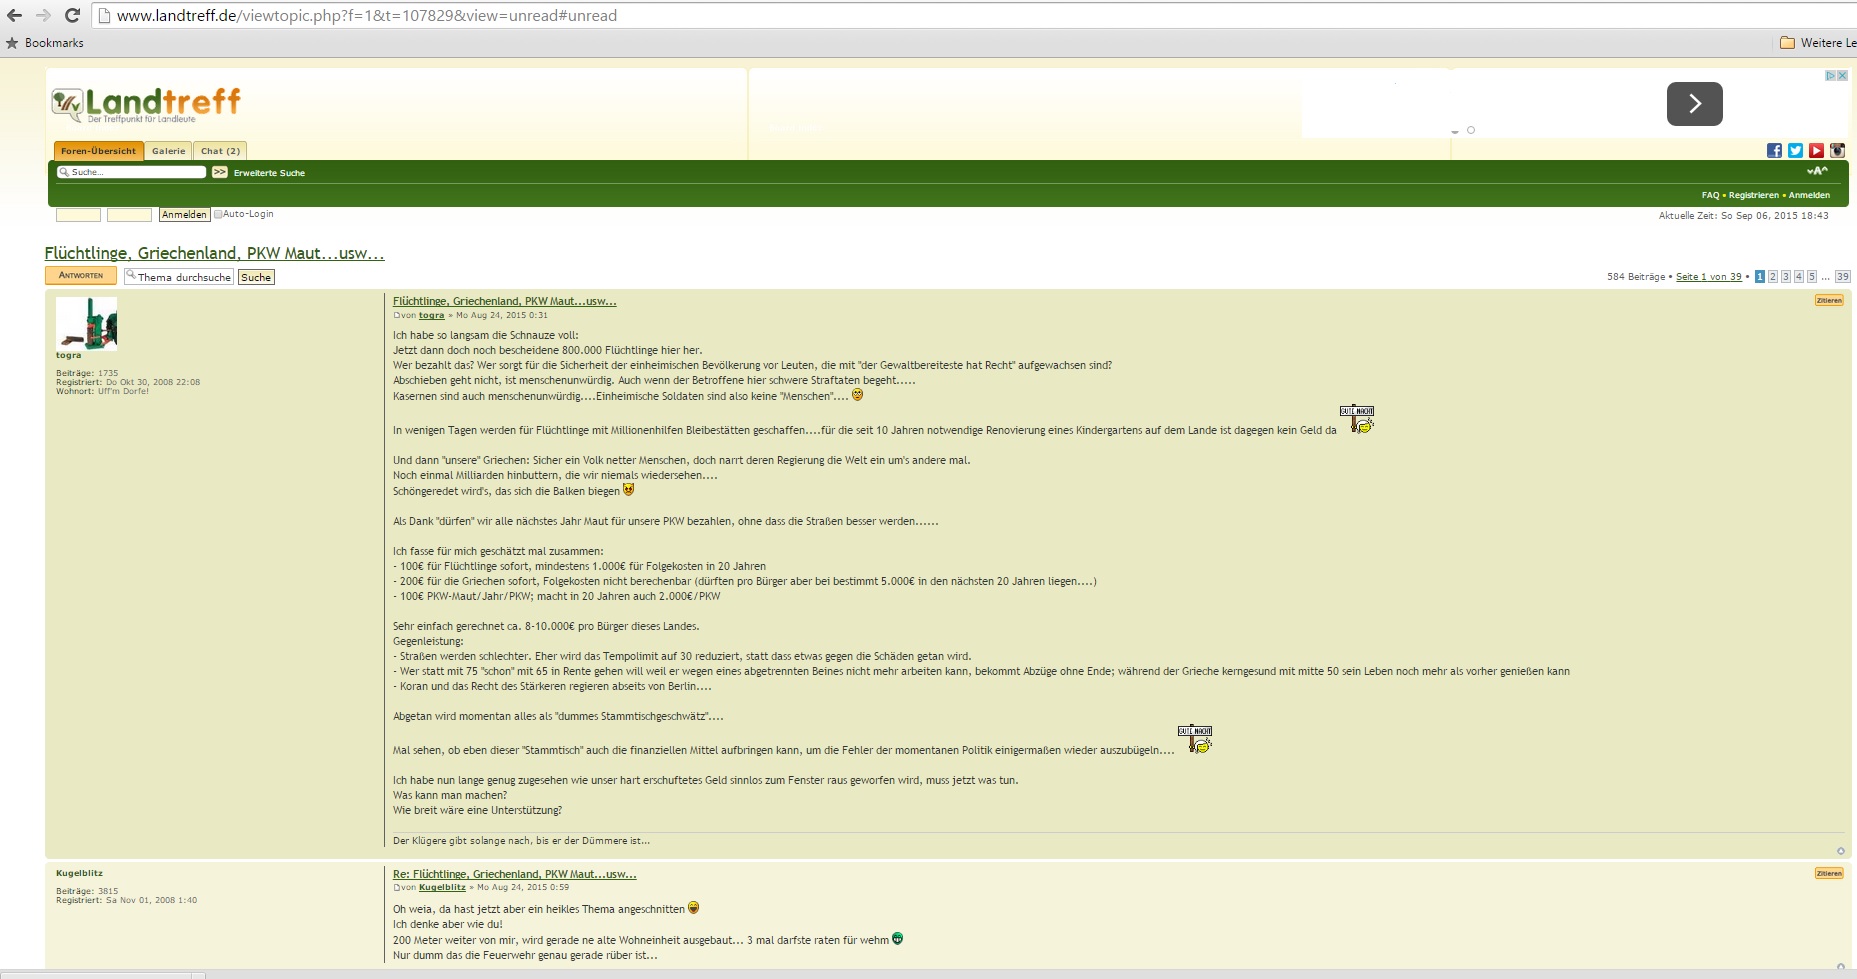
Task: Click the ad's next arrow button
Action: 1694,104
